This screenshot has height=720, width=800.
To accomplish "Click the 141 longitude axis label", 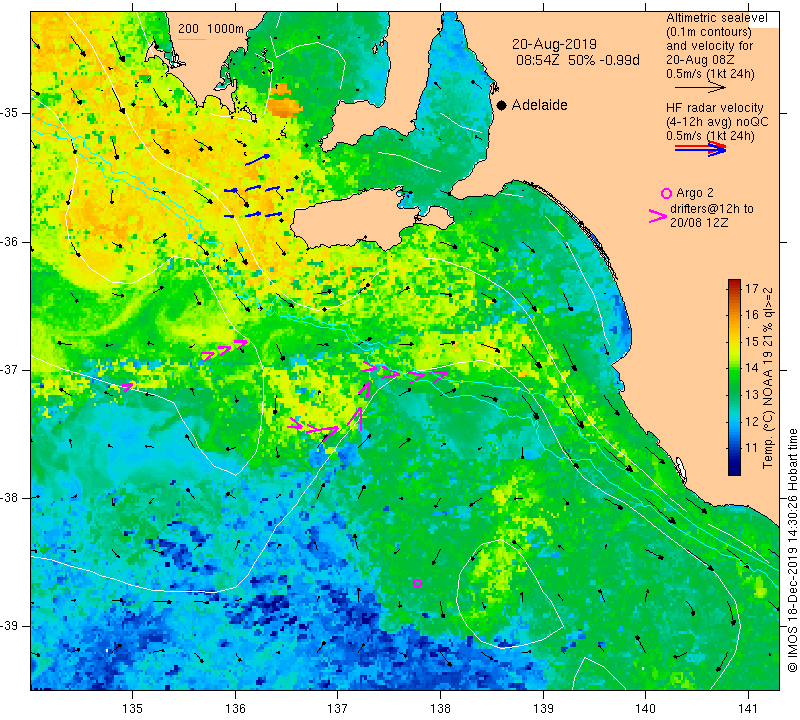I will [x=748, y=708].
